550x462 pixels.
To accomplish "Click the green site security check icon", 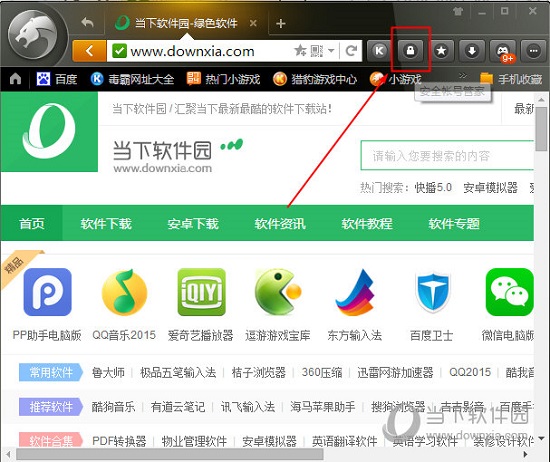I will (x=119, y=51).
